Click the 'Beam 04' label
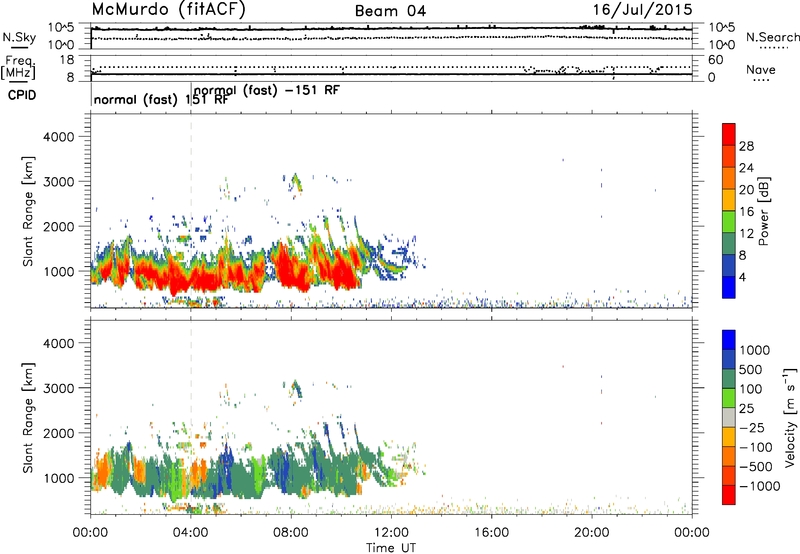Screen dimensions: 800x554 coord(390,11)
